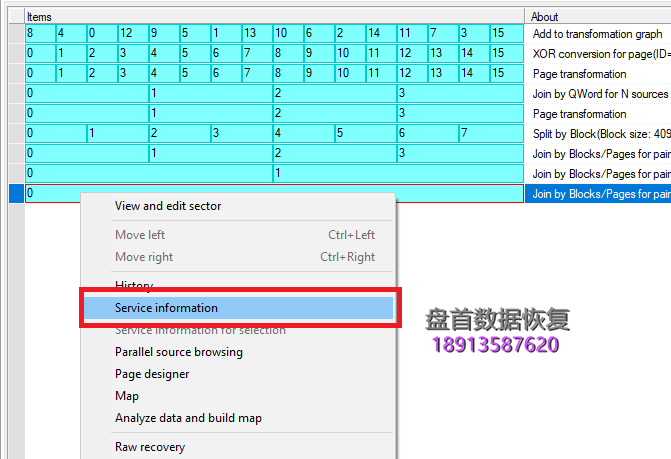671x459 pixels.
Task: Select Service information menu entry
Action: (x=166, y=308)
